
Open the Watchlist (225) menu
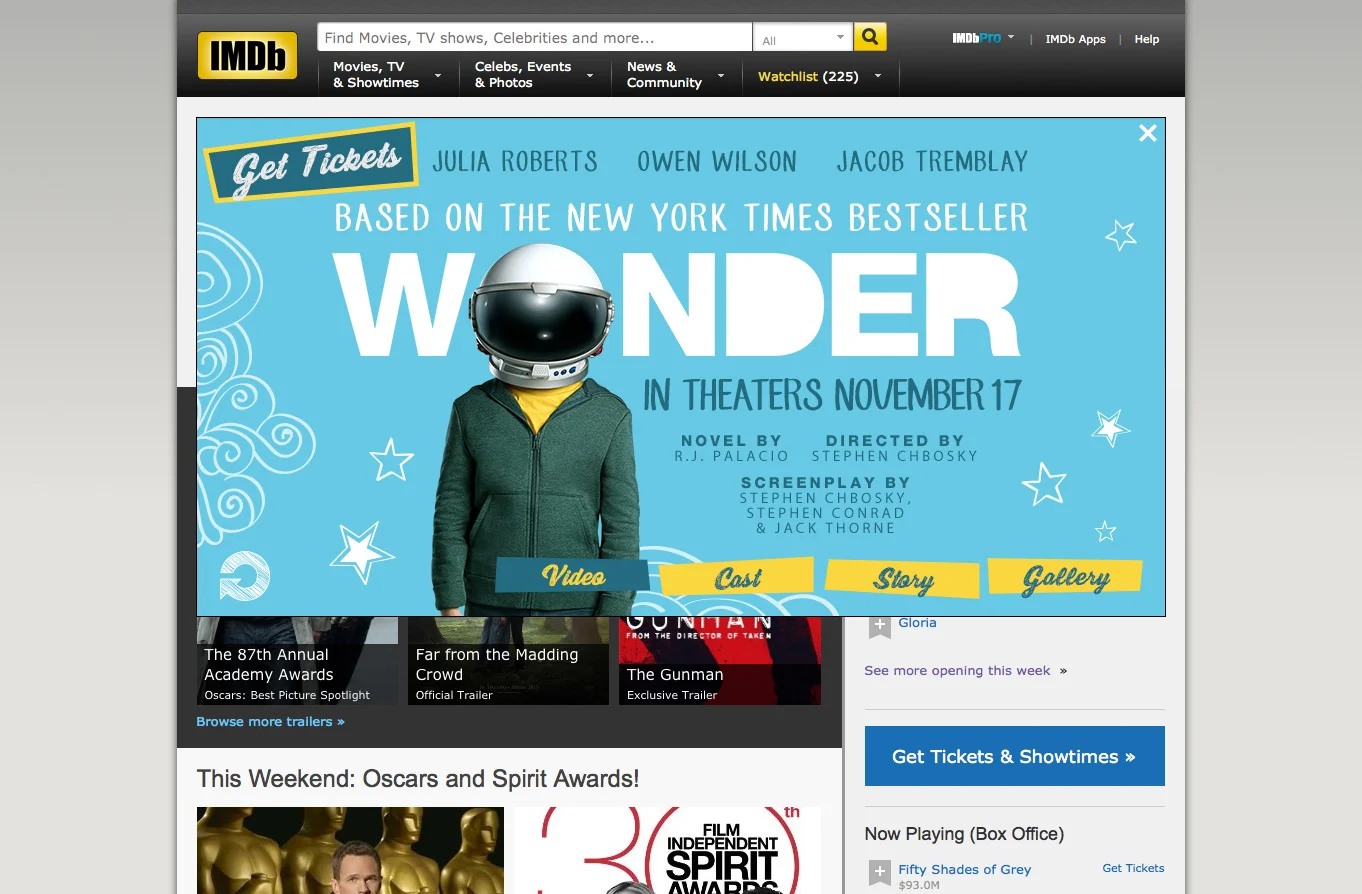[820, 76]
